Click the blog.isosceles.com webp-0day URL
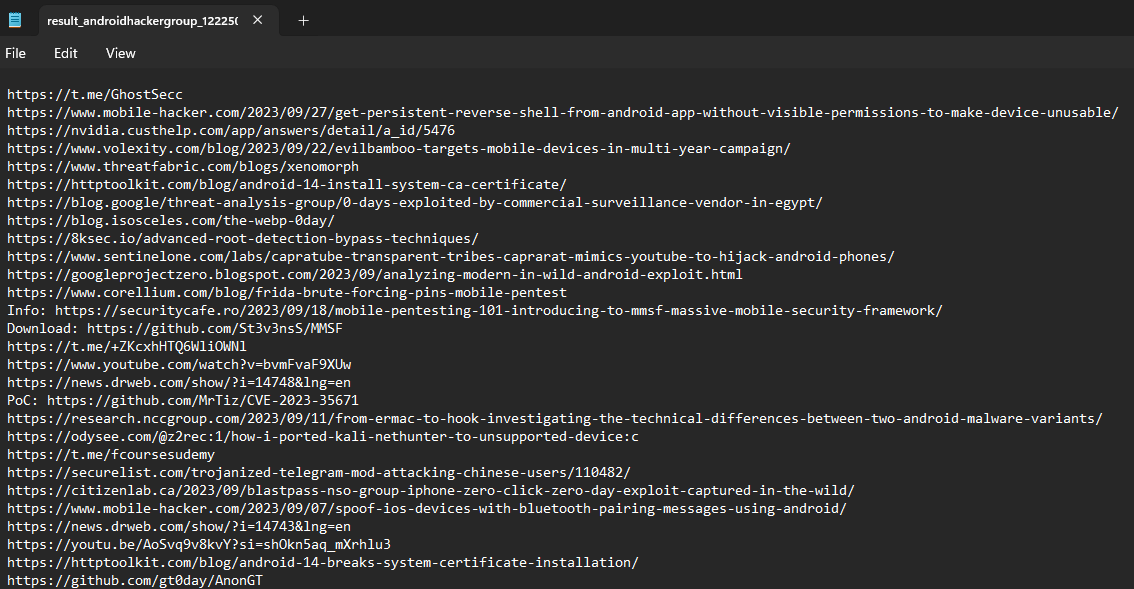 pyautogui.click(x=171, y=221)
